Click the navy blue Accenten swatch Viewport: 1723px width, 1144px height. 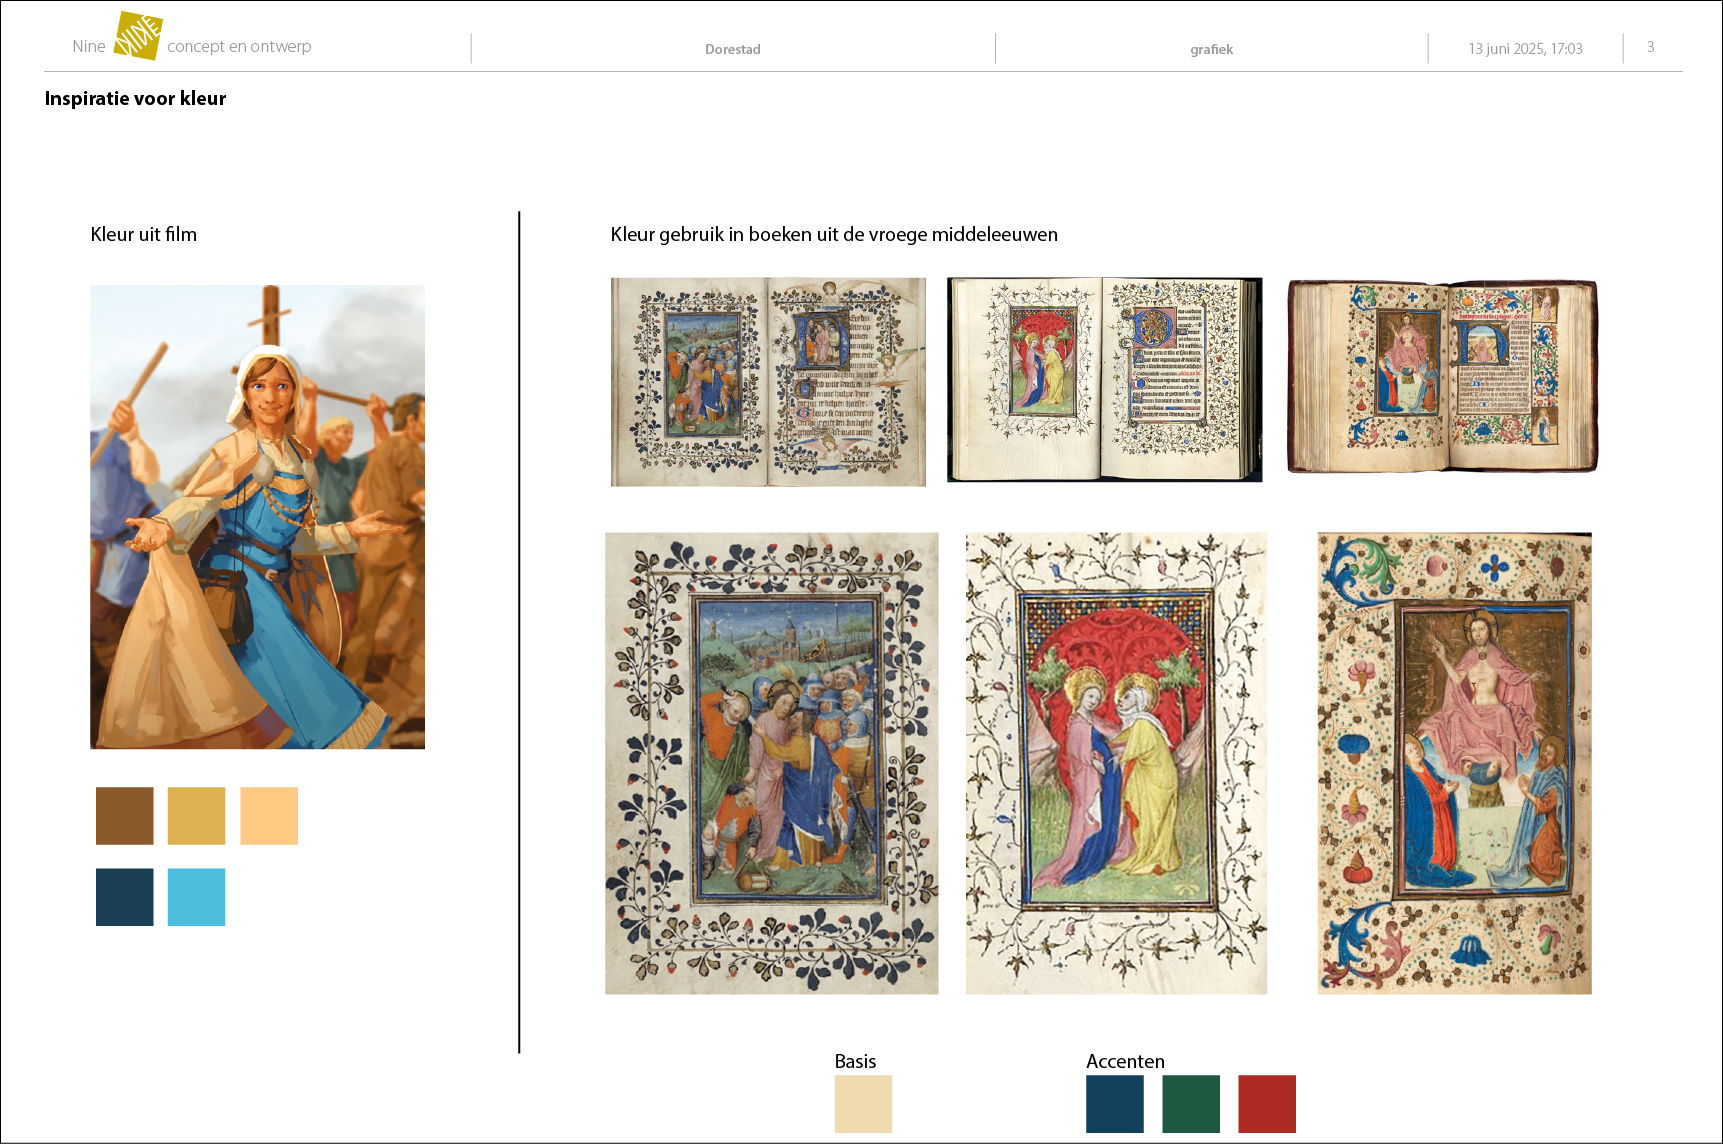pyautogui.click(x=1115, y=1104)
